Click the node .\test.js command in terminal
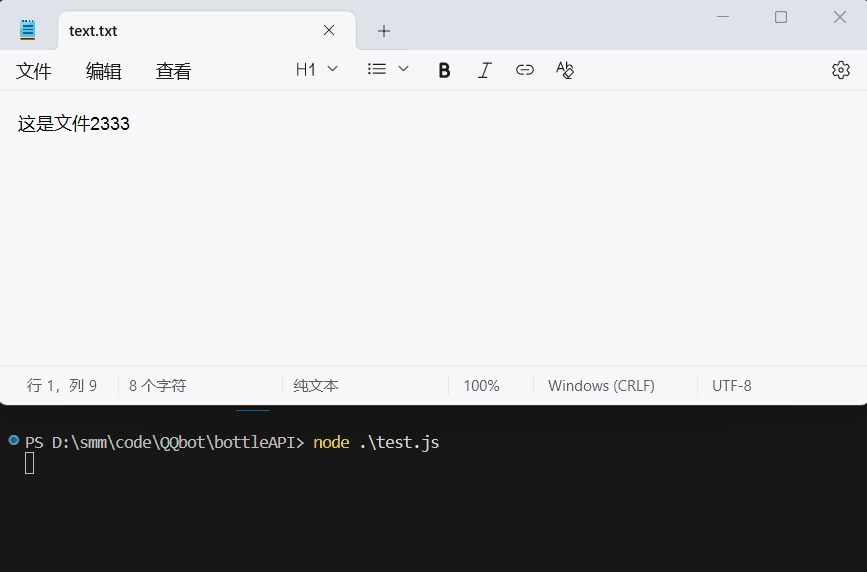 click(x=376, y=443)
